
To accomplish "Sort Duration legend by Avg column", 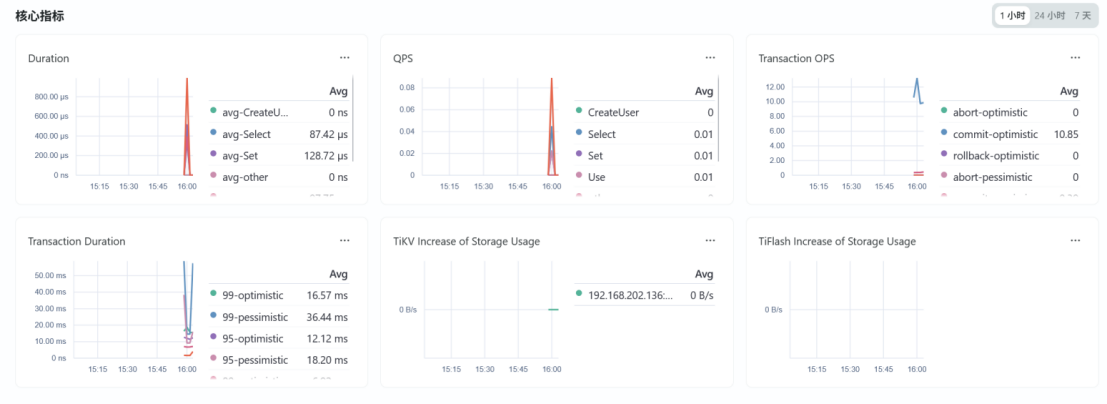I will click(338, 91).
